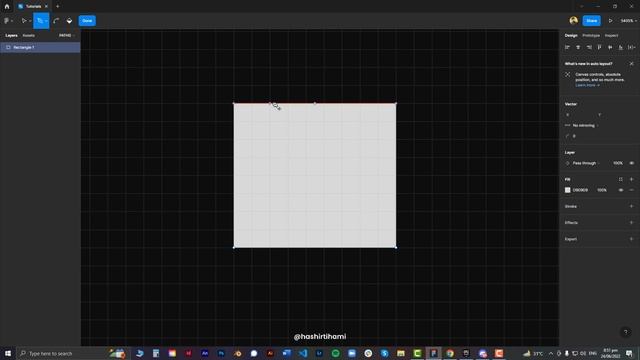
Task: Open Spotify from the taskbar
Action: 336,353
